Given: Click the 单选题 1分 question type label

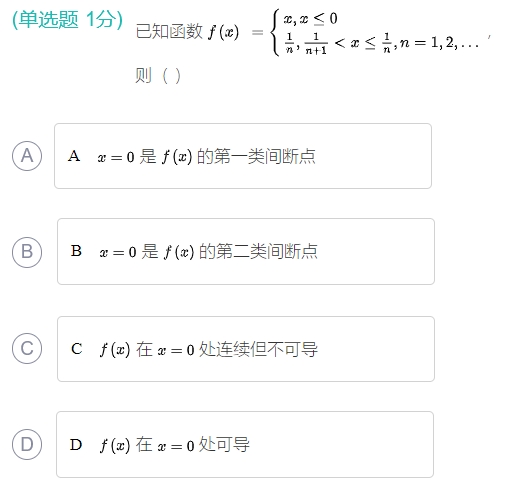Looking at the screenshot, I should click(67, 19).
